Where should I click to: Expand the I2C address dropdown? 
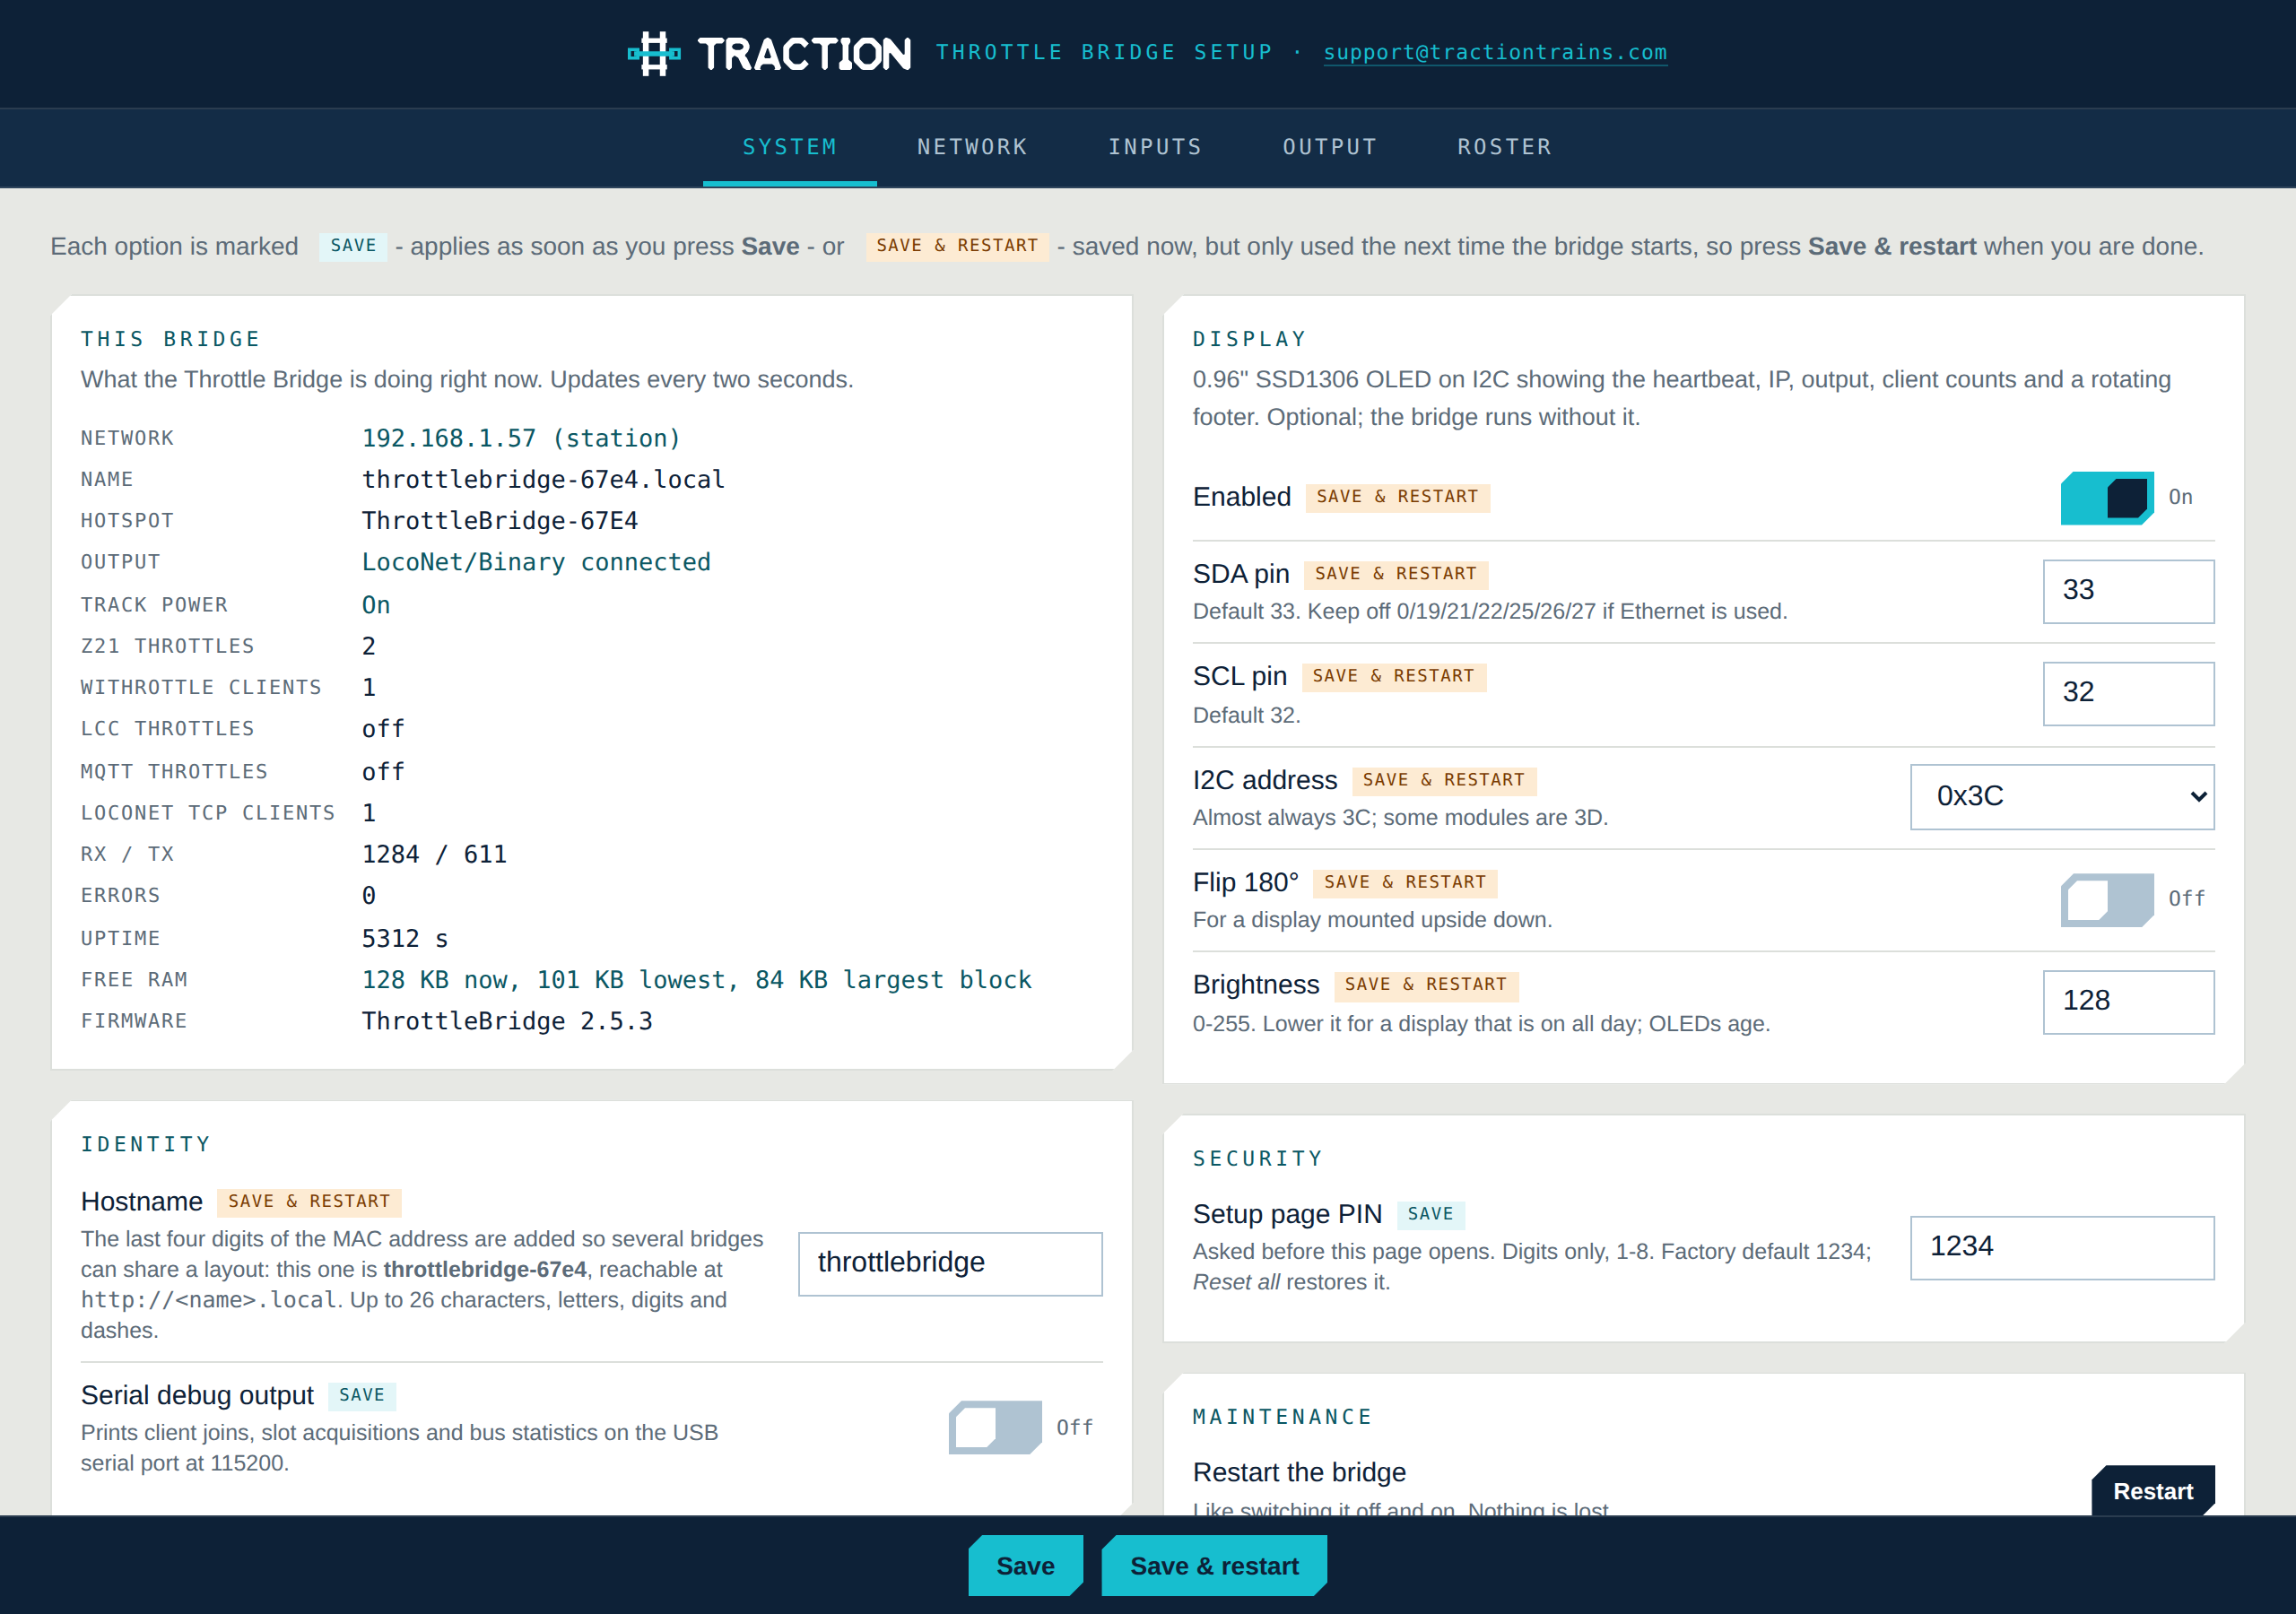tap(2062, 797)
